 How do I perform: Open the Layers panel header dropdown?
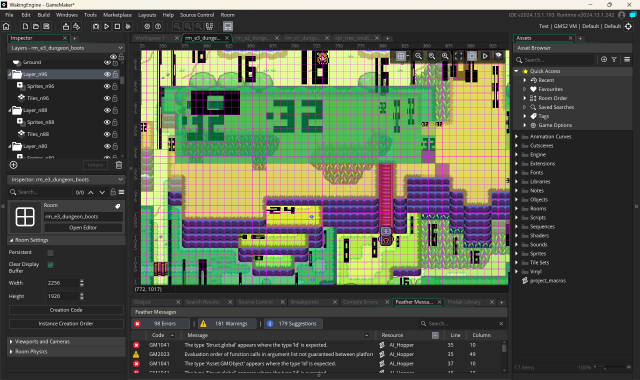pos(120,48)
